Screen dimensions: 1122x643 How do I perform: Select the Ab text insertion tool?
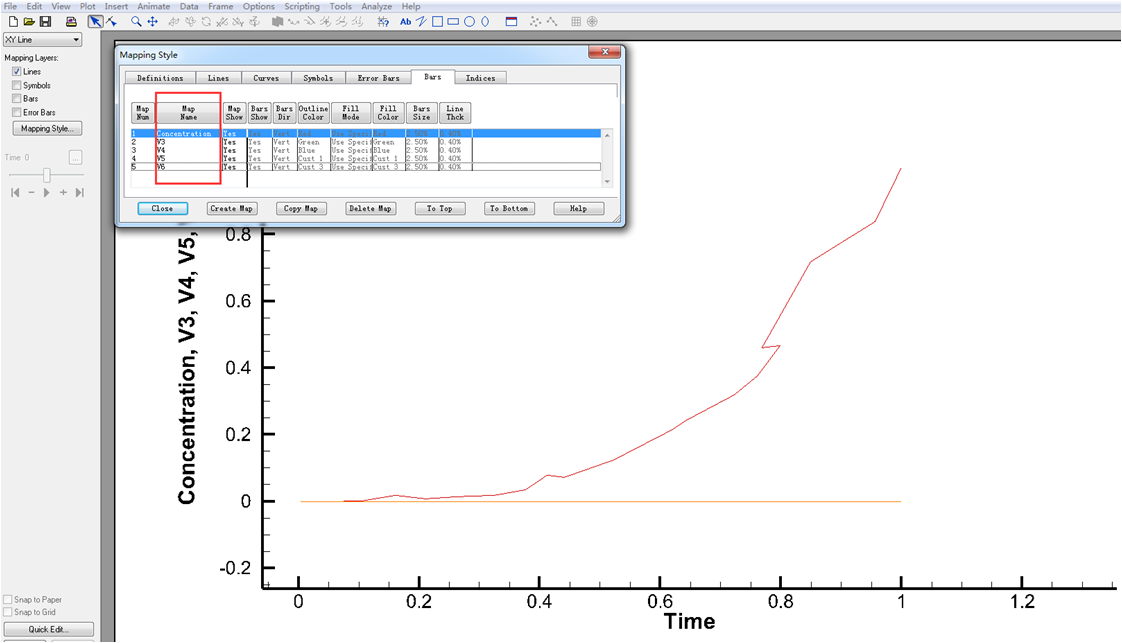[406, 21]
